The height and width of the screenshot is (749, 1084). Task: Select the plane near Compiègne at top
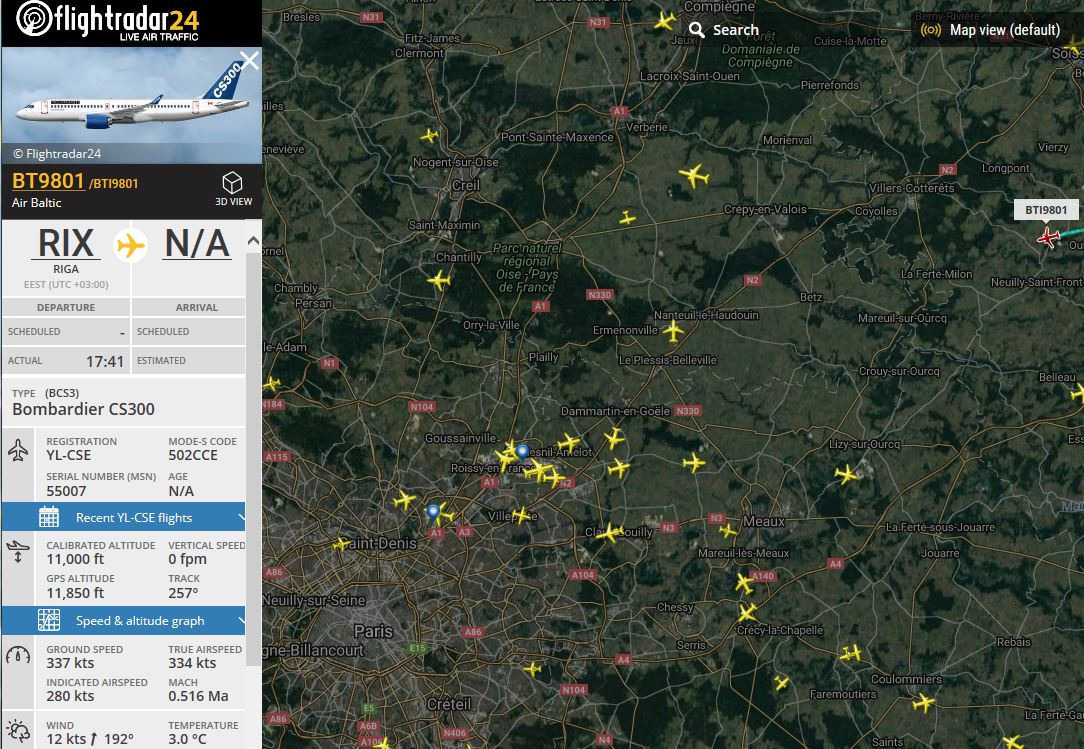[x=664, y=21]
